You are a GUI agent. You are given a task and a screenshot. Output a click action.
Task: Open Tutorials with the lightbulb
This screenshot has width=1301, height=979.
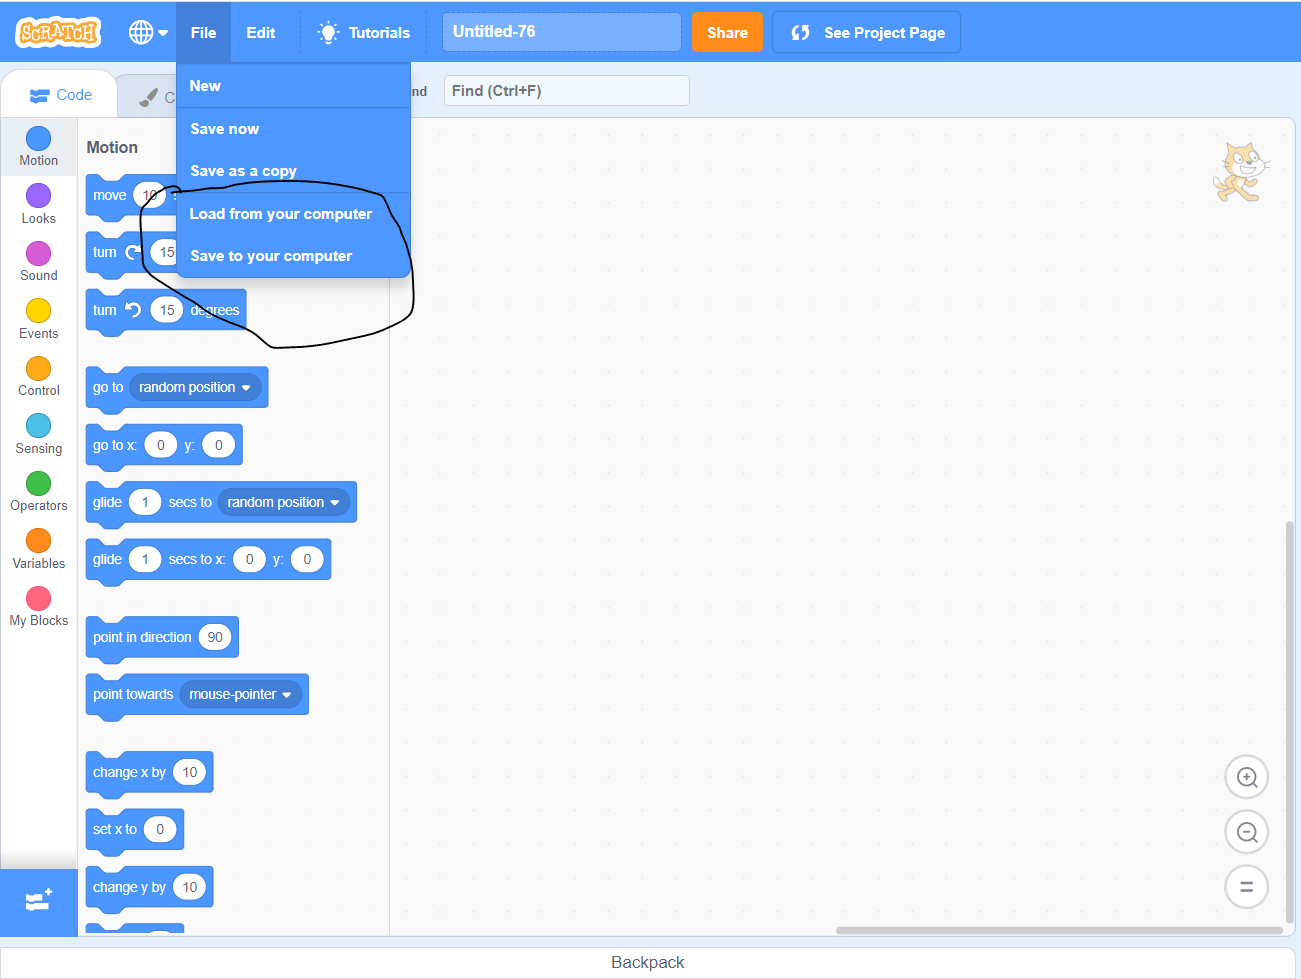[364, 32]
